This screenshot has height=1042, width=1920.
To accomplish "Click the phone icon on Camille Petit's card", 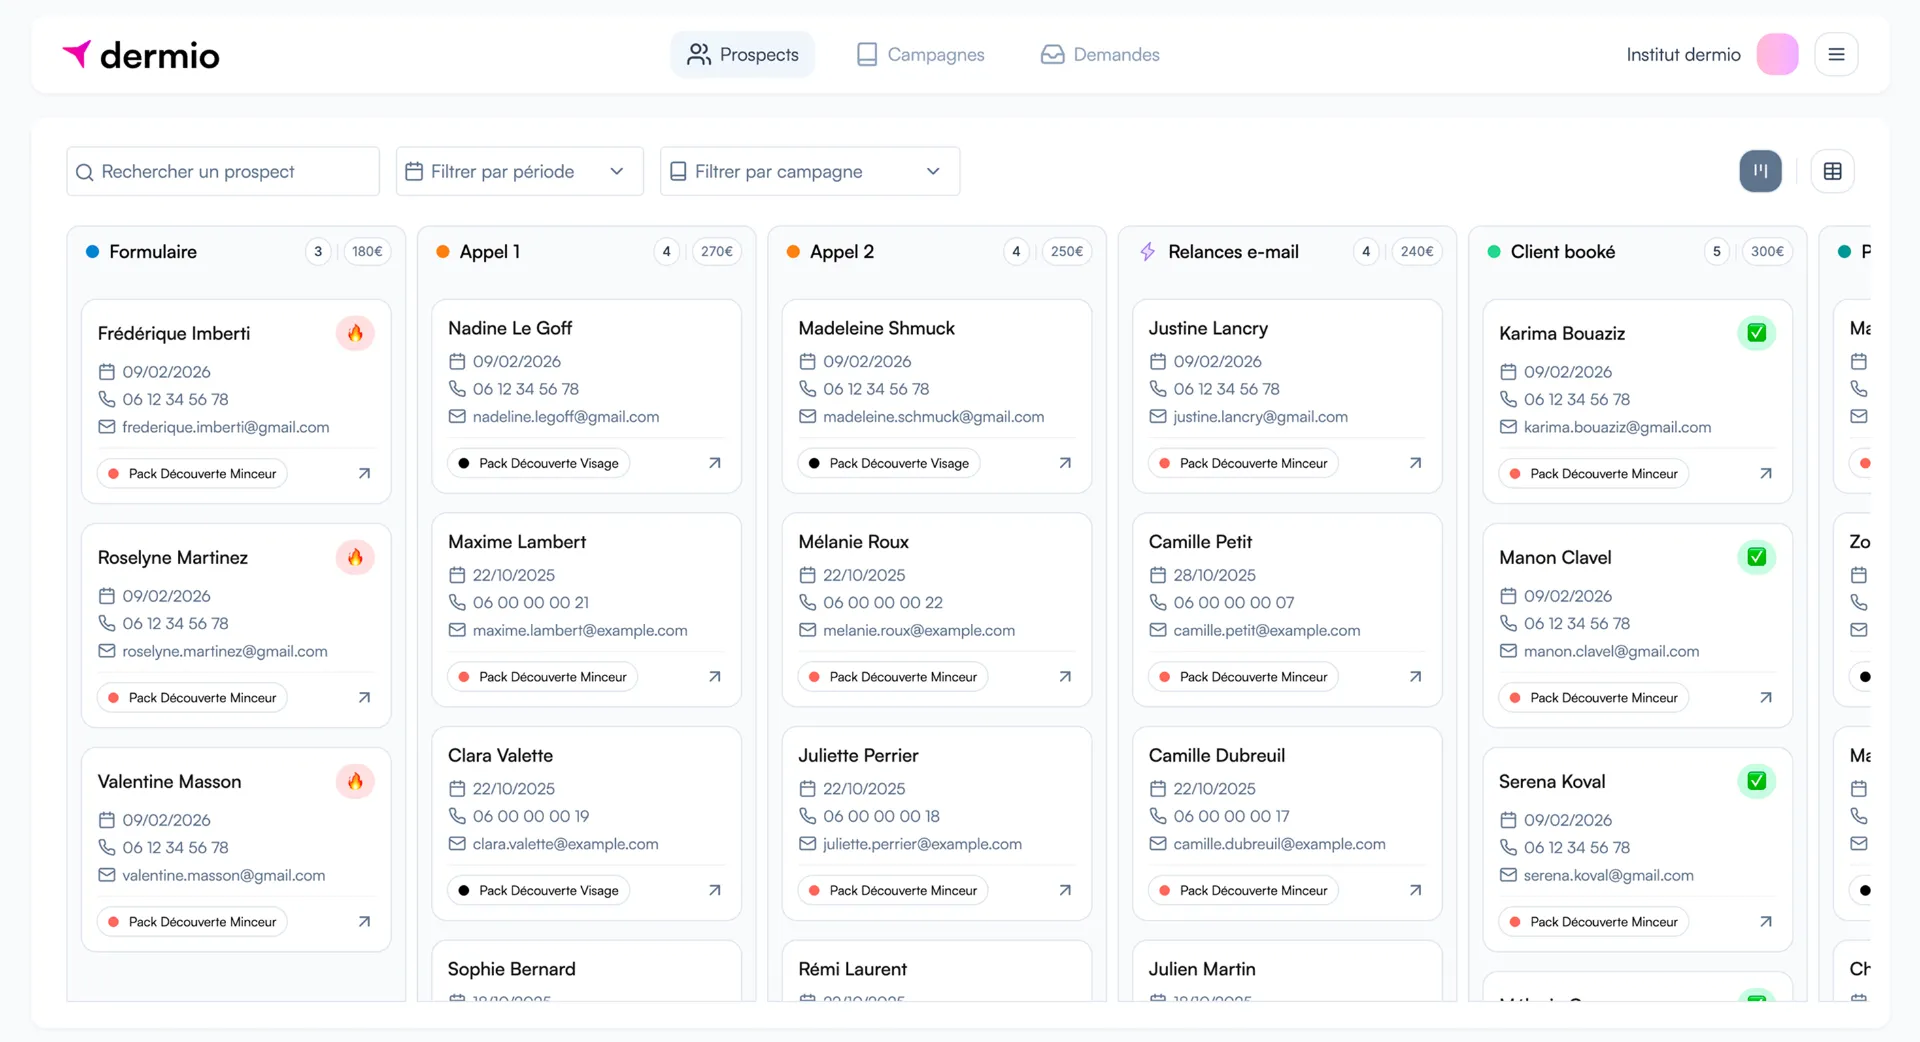I will 1157,602.
